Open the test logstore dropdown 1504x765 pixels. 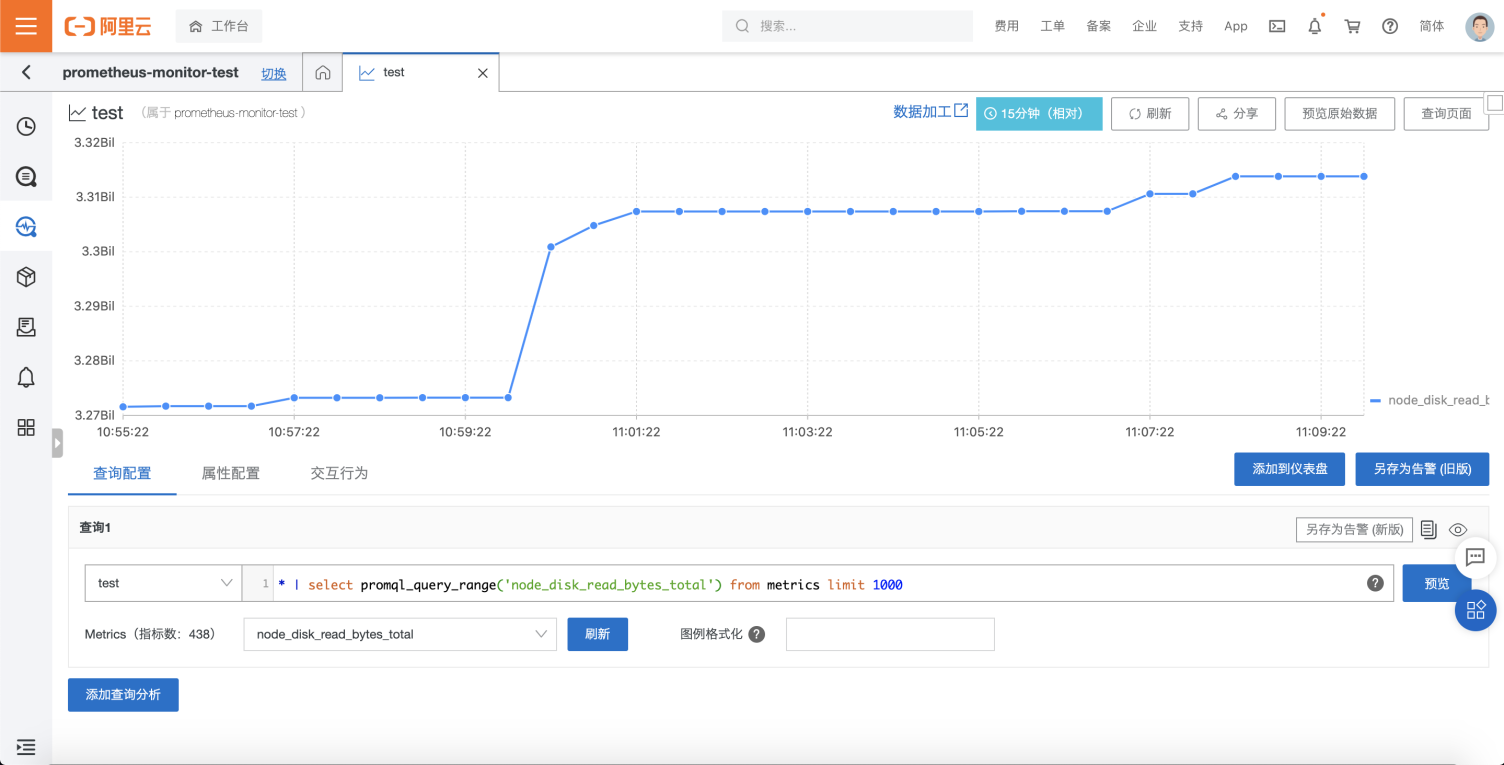163,583
